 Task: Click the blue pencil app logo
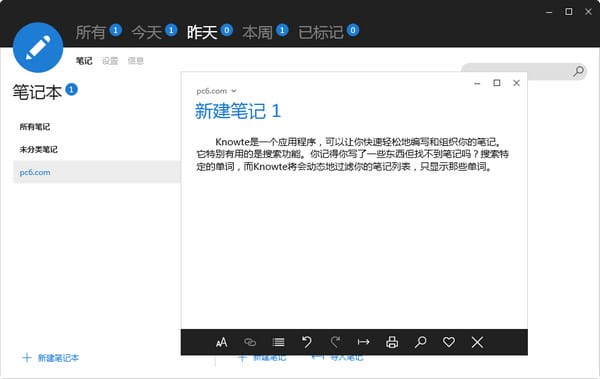(x=38, y=47)
